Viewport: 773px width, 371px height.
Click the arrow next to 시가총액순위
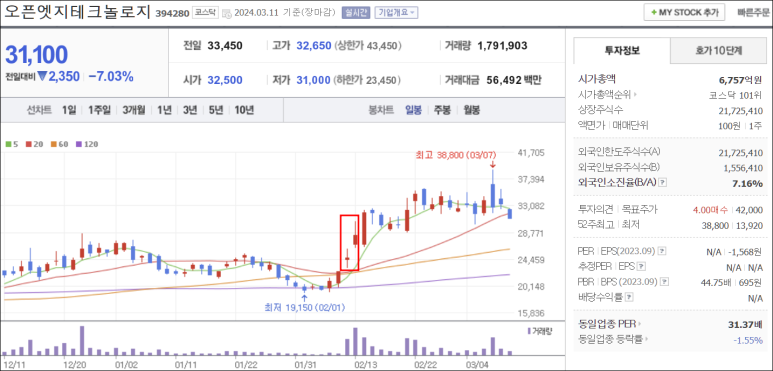[x=635, y=95]
